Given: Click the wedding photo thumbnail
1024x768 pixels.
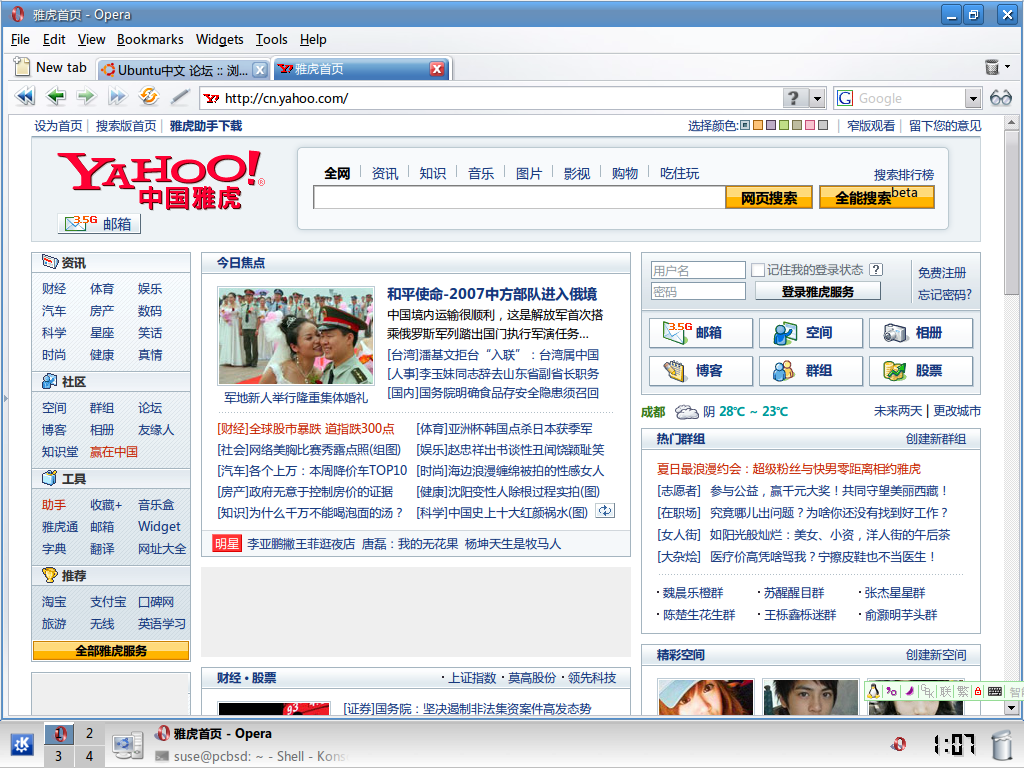Looking at the screenshot, I should coord(296,336).
